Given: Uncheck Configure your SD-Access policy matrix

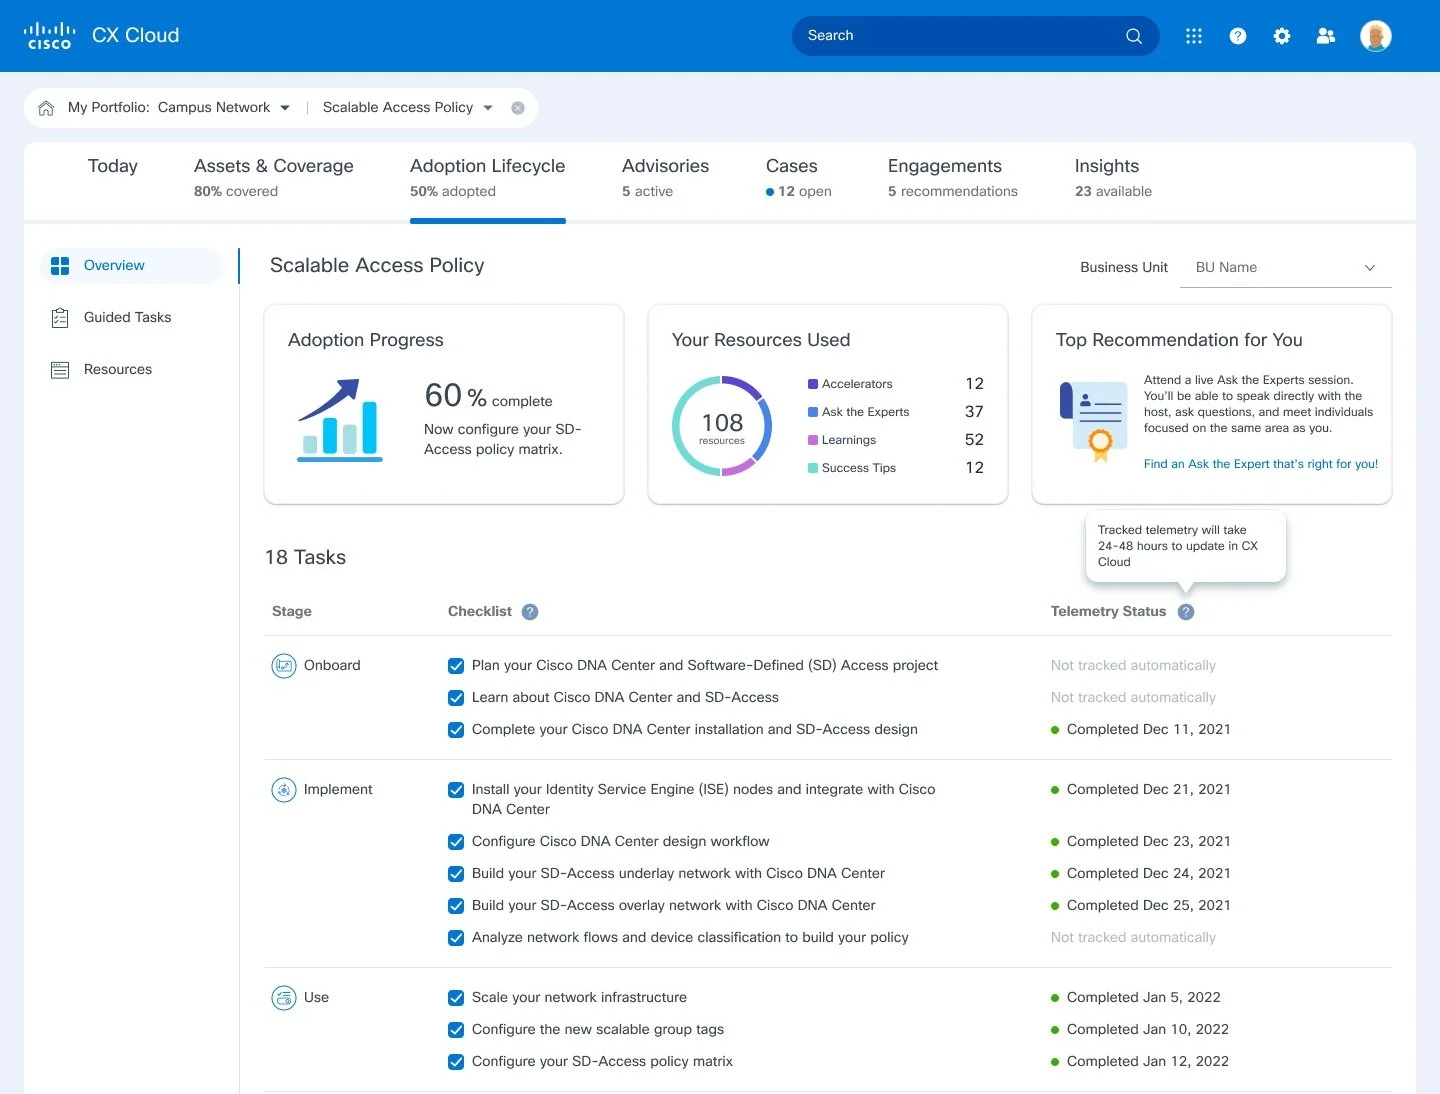Looking at the screenshot, I should 456,1062.
